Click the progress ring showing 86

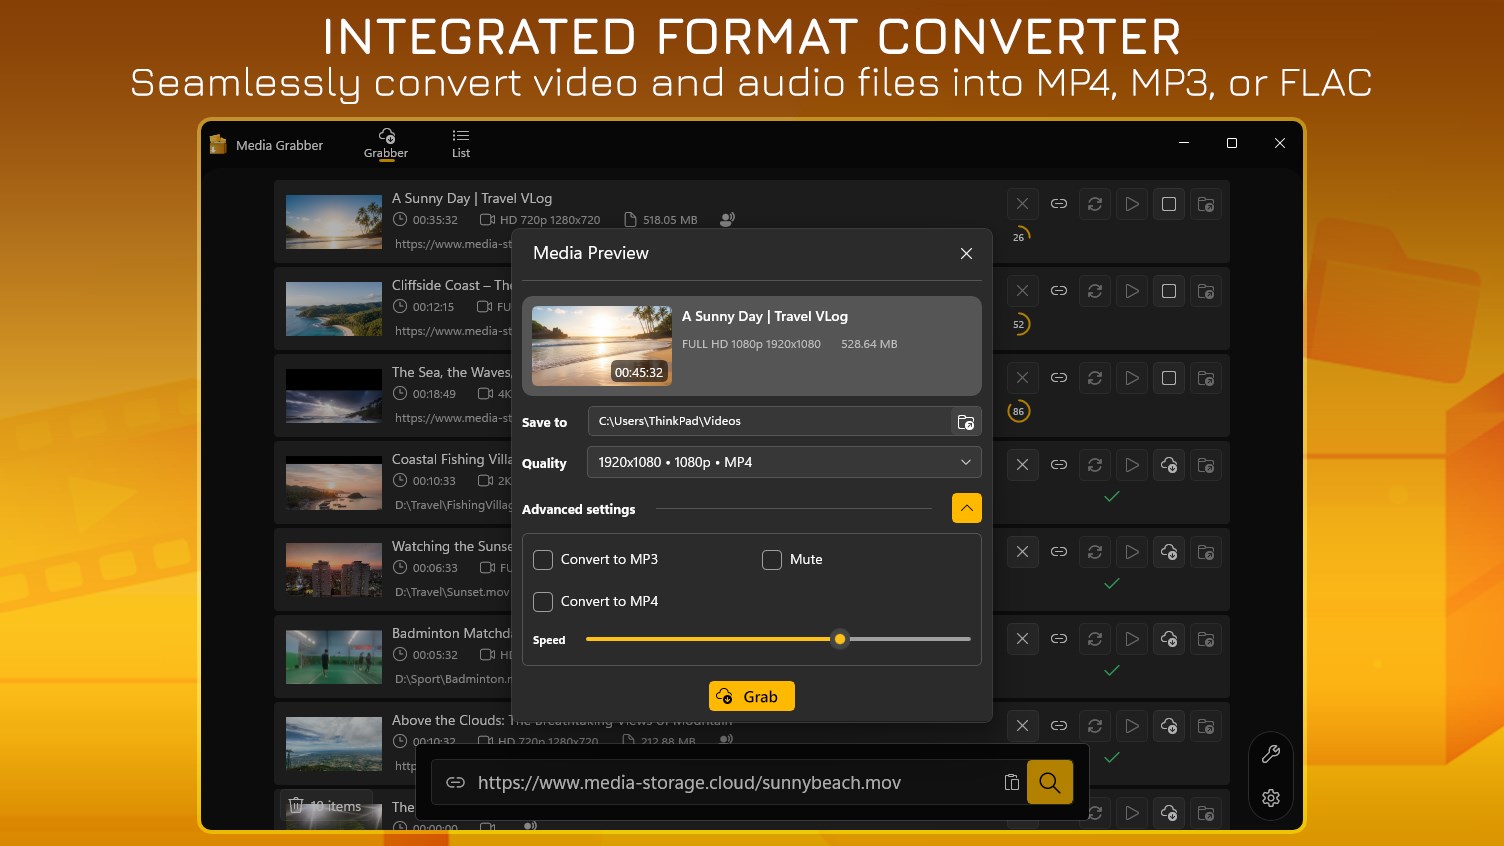(1018, 411)
